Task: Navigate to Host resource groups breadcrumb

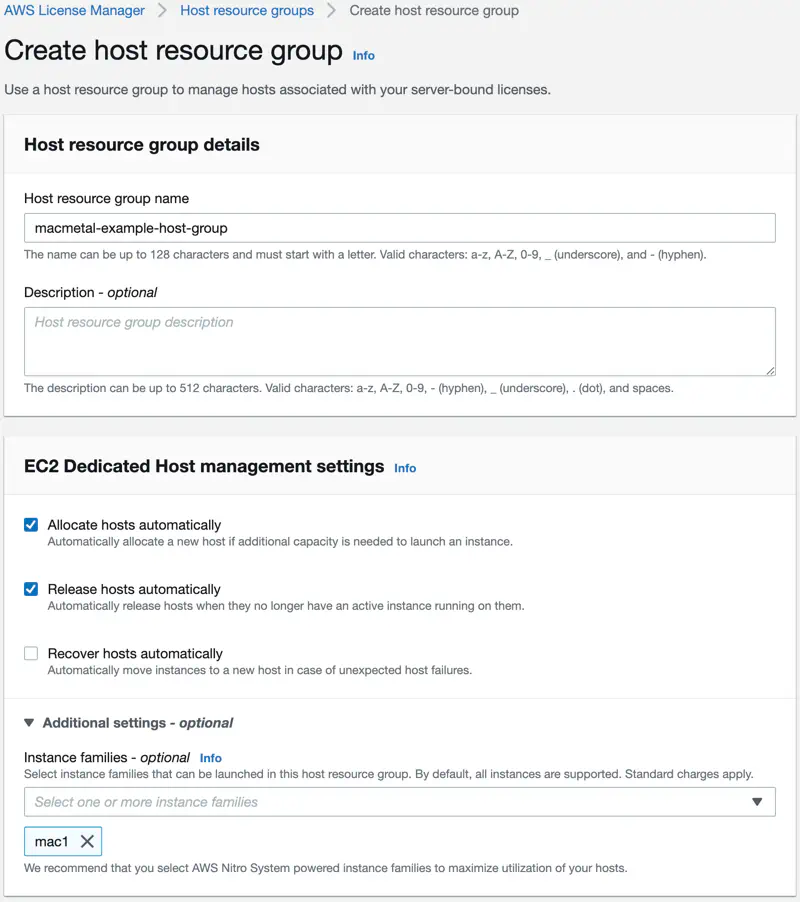Action: (x=246, y=11)
